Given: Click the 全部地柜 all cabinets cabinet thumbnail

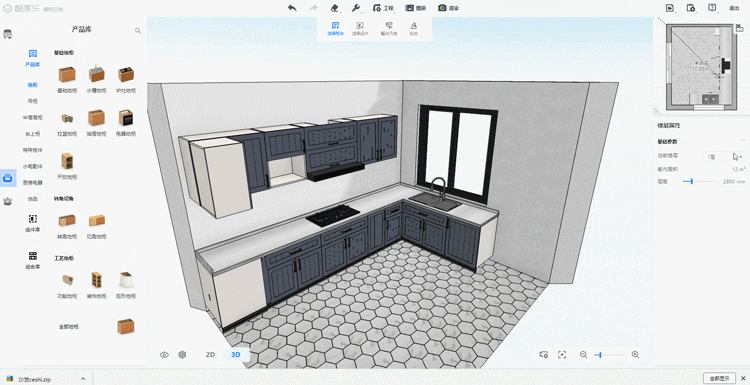Looking at the screenshot, I should click(x=126, y=326).
